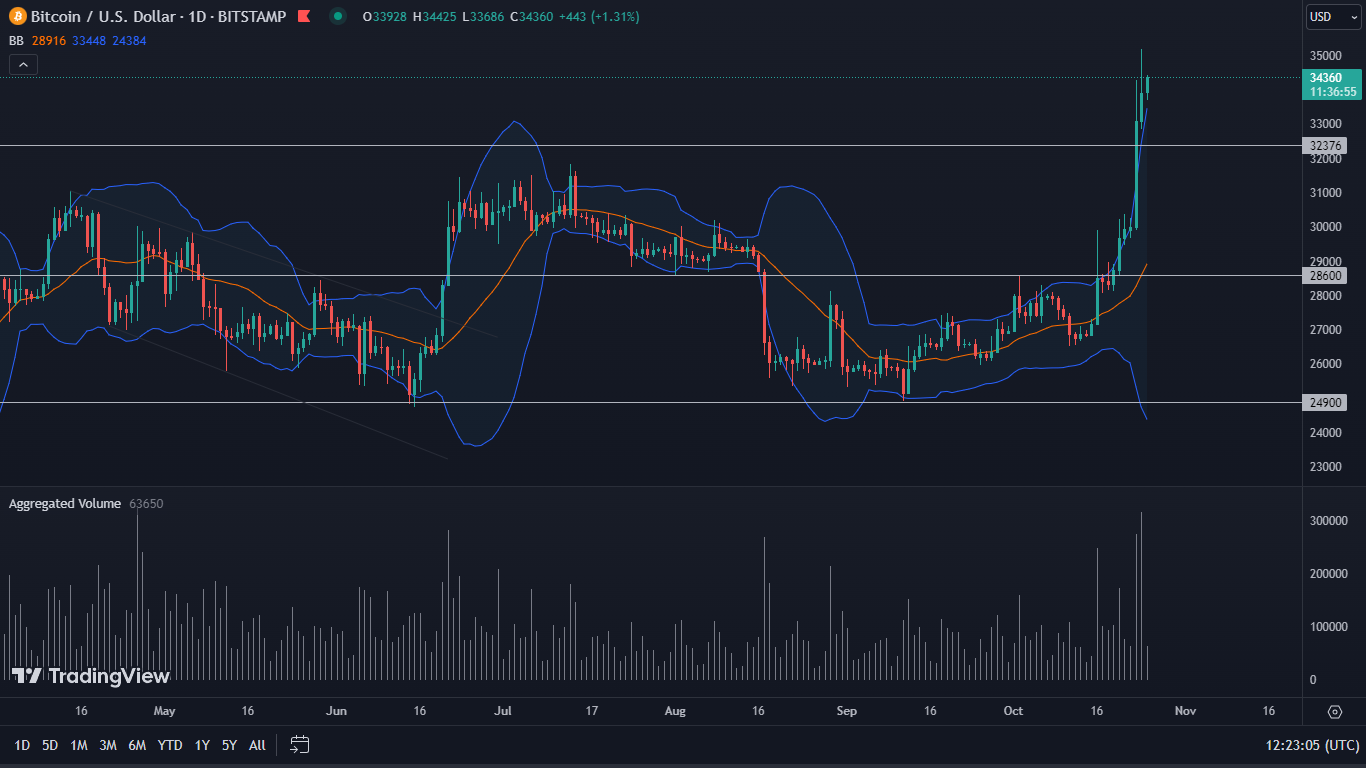
Task: Click the open value O33928
Action: 384,17
